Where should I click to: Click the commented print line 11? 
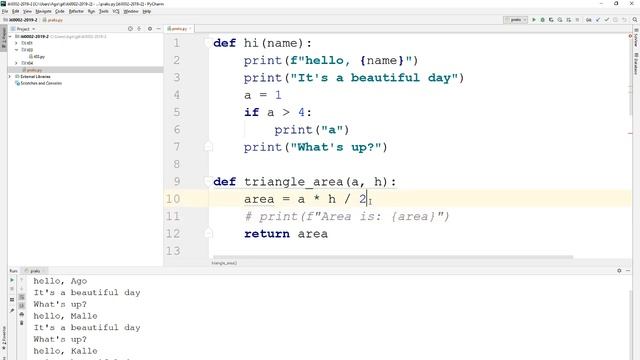347,216
